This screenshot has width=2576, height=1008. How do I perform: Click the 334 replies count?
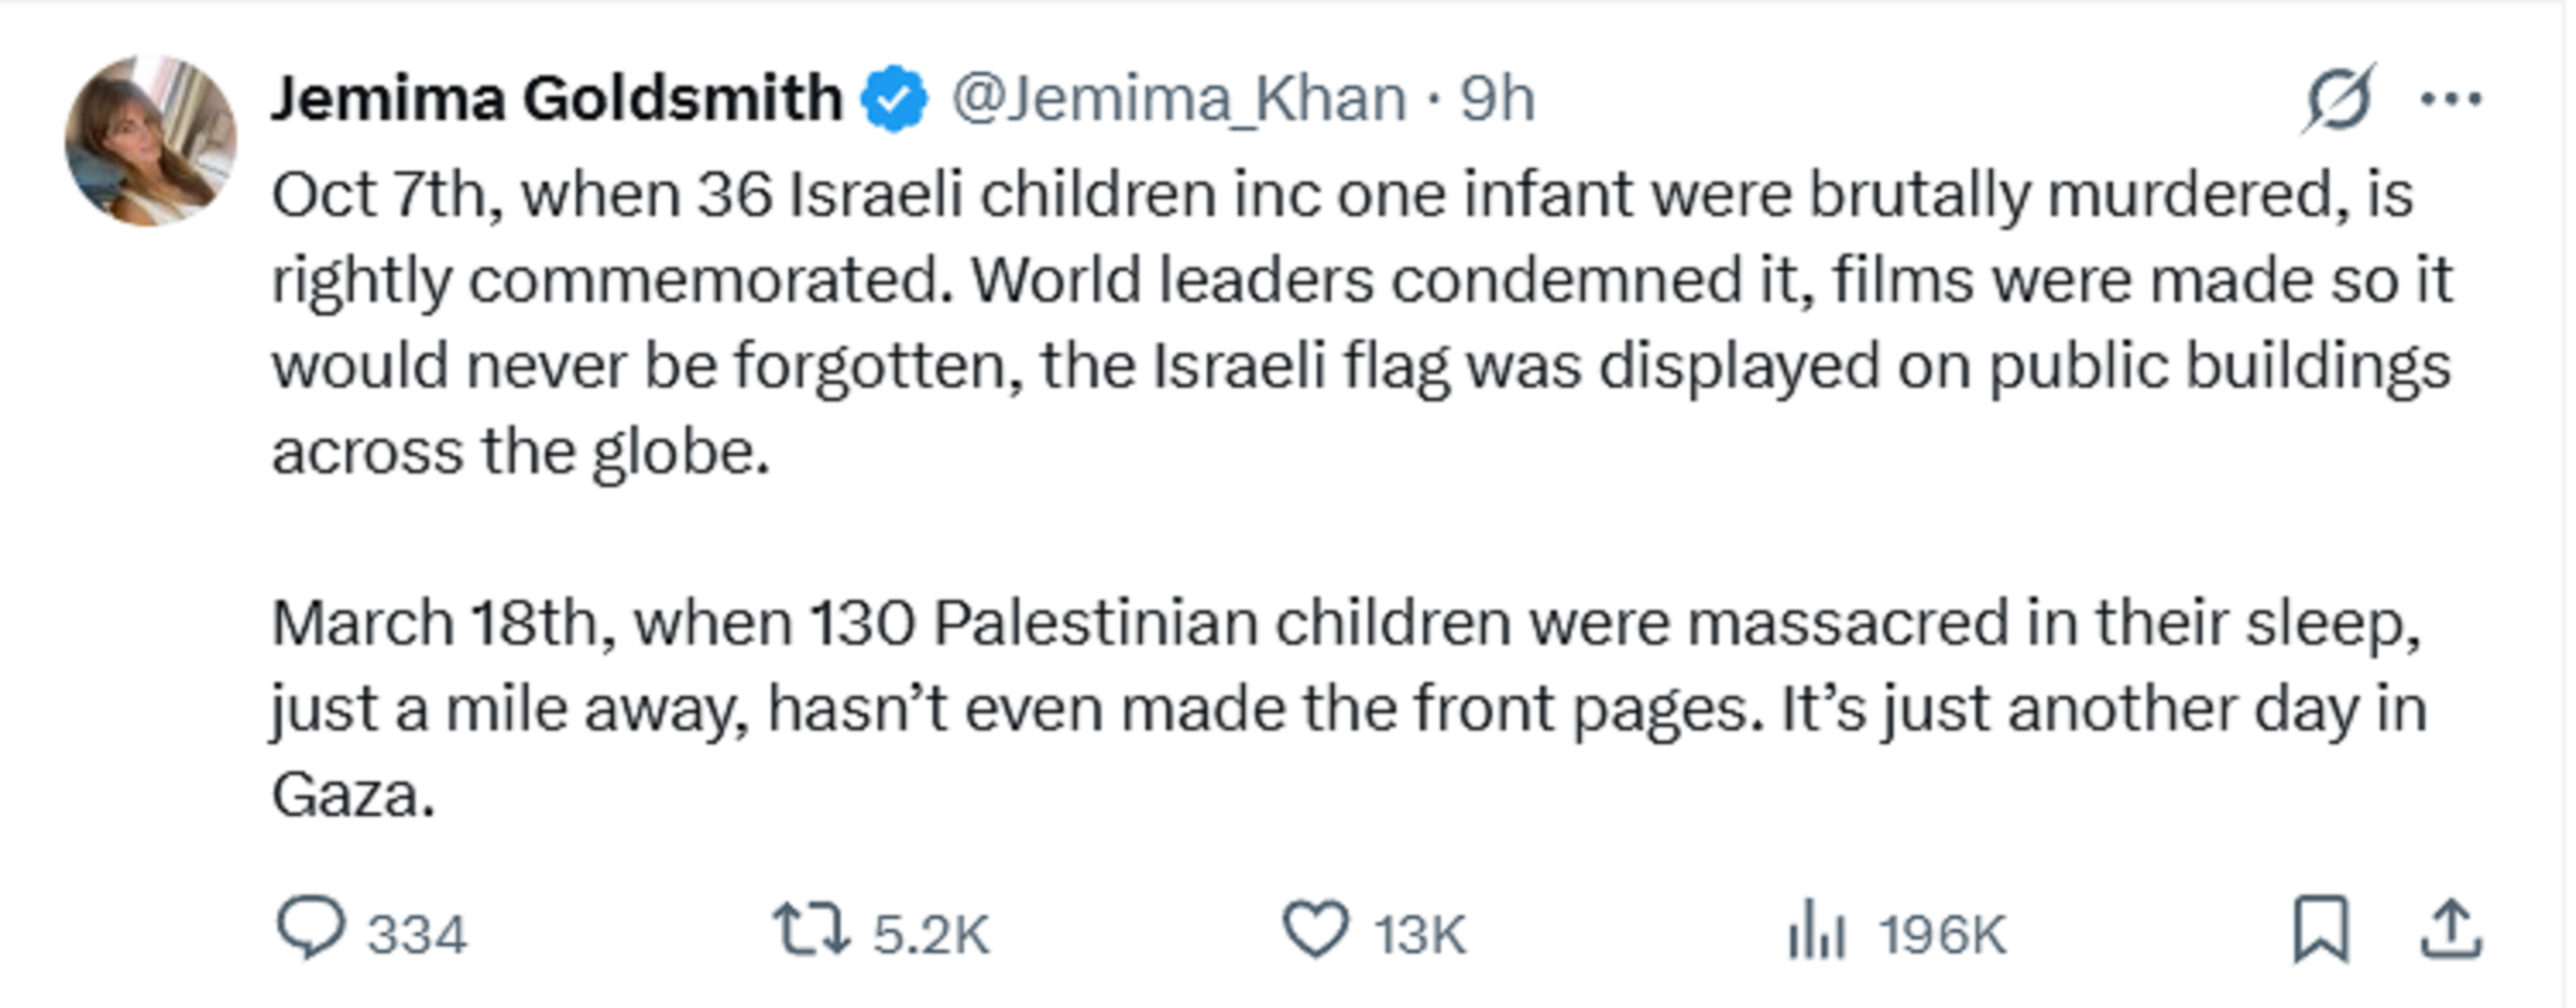(x=416, y=936)
